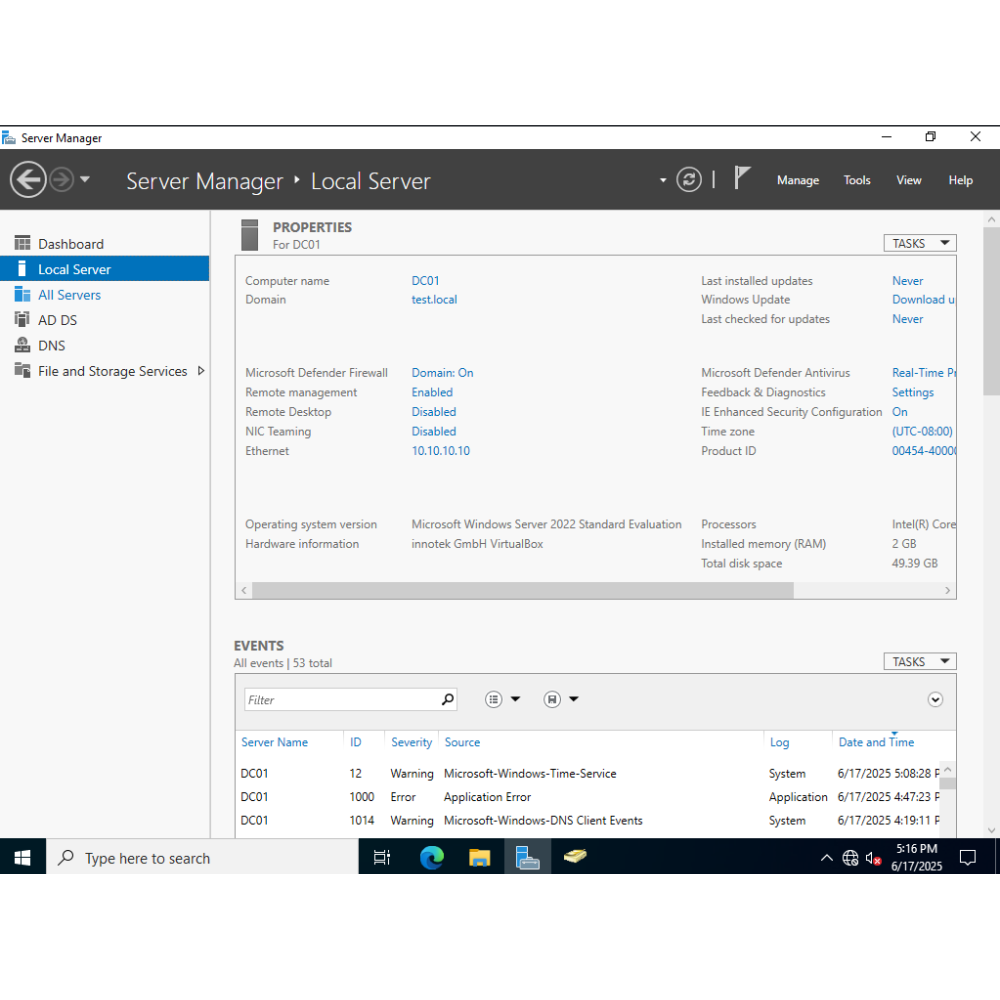This screenshot has width=1000, height=1000.
Task: Click the properties scroll right arrow
Action: coord(947,591)
